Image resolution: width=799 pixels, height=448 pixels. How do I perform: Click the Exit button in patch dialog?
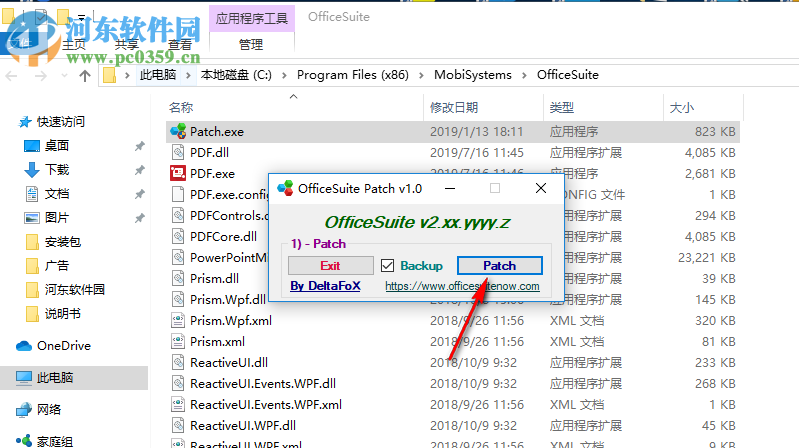pos(330,266)
